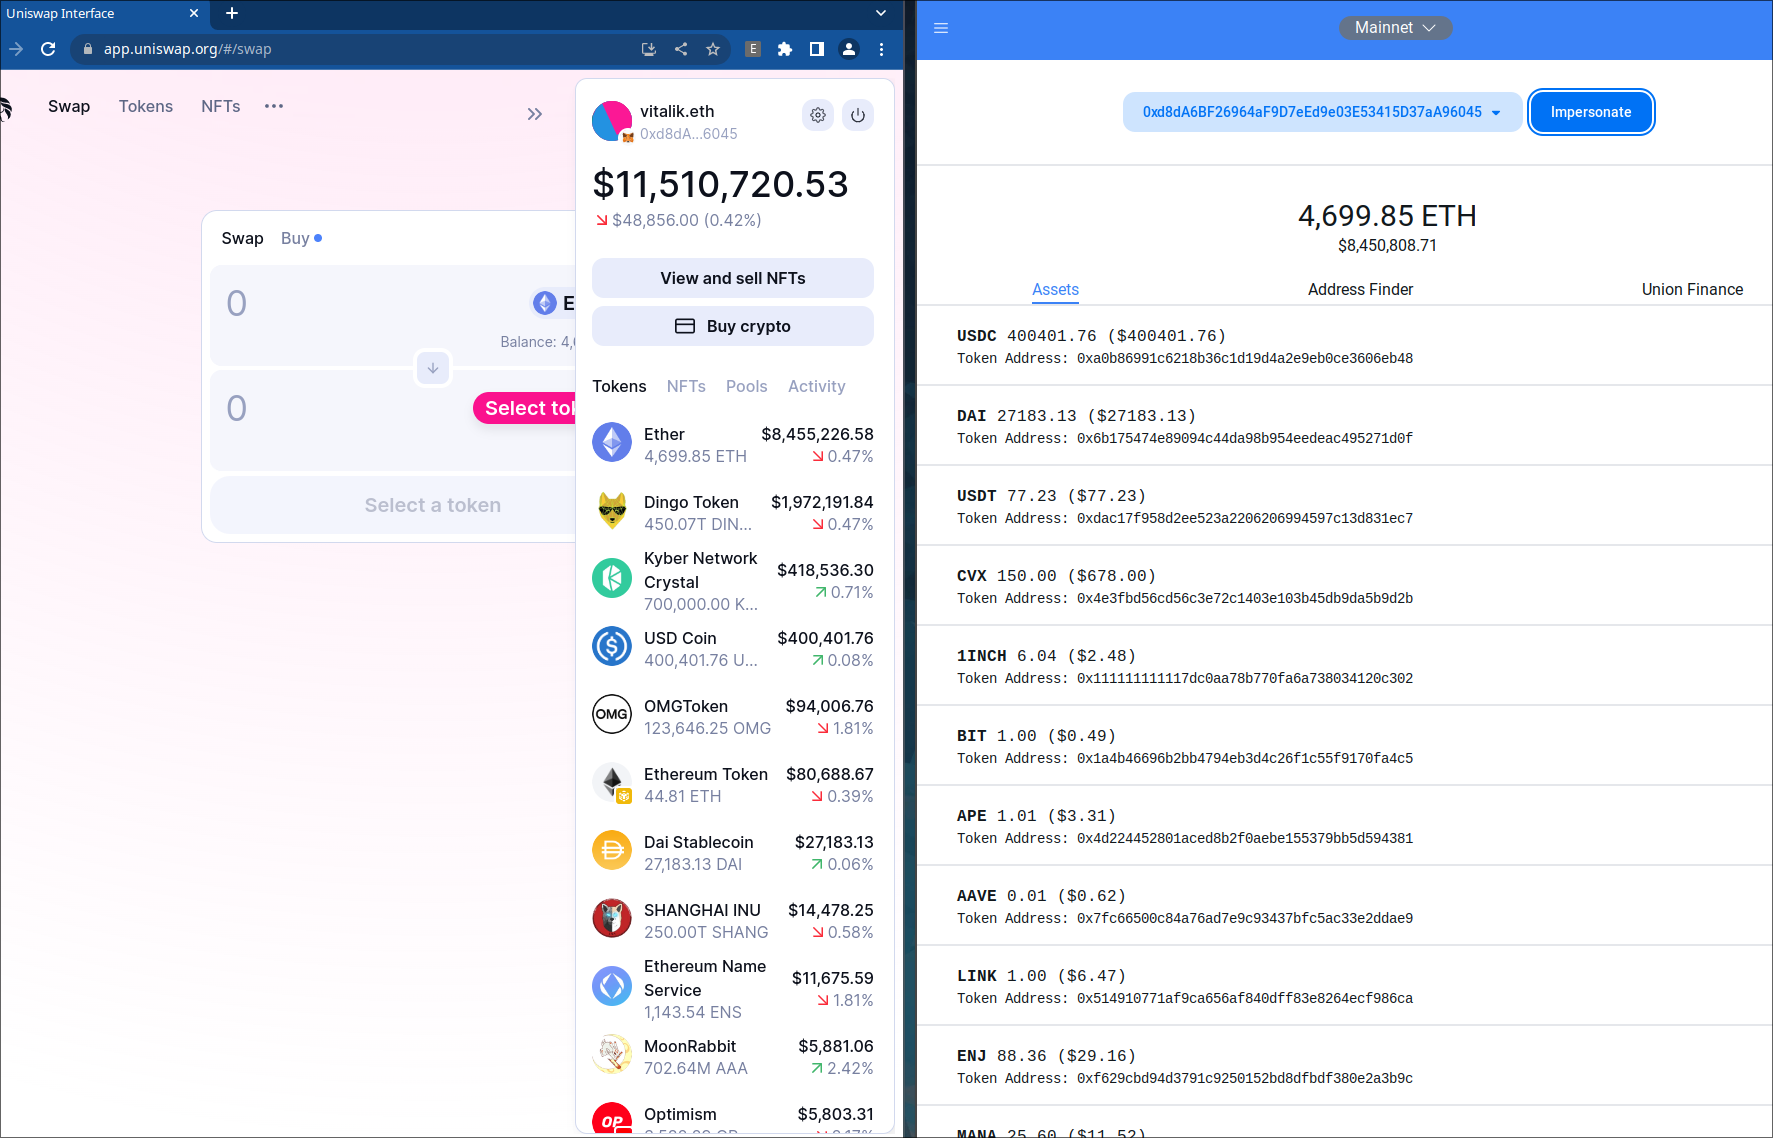Click Ethereum Name Service icon

click(x=612, y=986)
